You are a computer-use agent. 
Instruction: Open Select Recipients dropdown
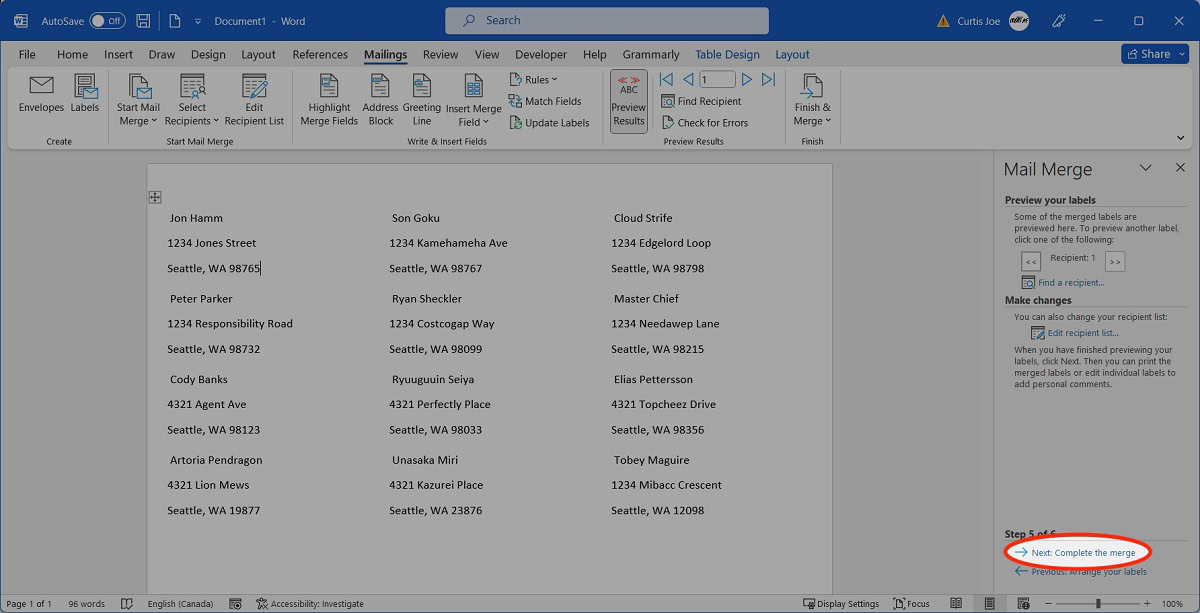(x=192, y=100)
